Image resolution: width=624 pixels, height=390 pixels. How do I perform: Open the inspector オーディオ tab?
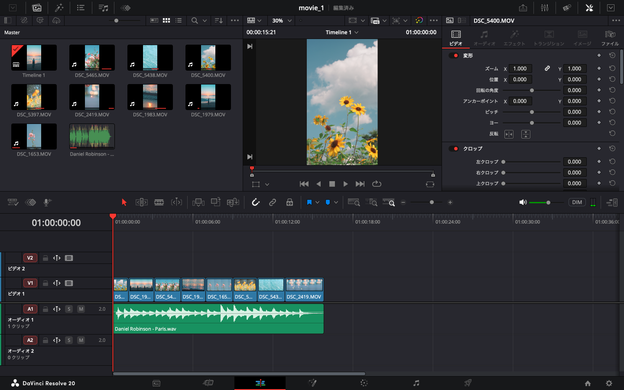pyautogui.click(x=484, y=38)
